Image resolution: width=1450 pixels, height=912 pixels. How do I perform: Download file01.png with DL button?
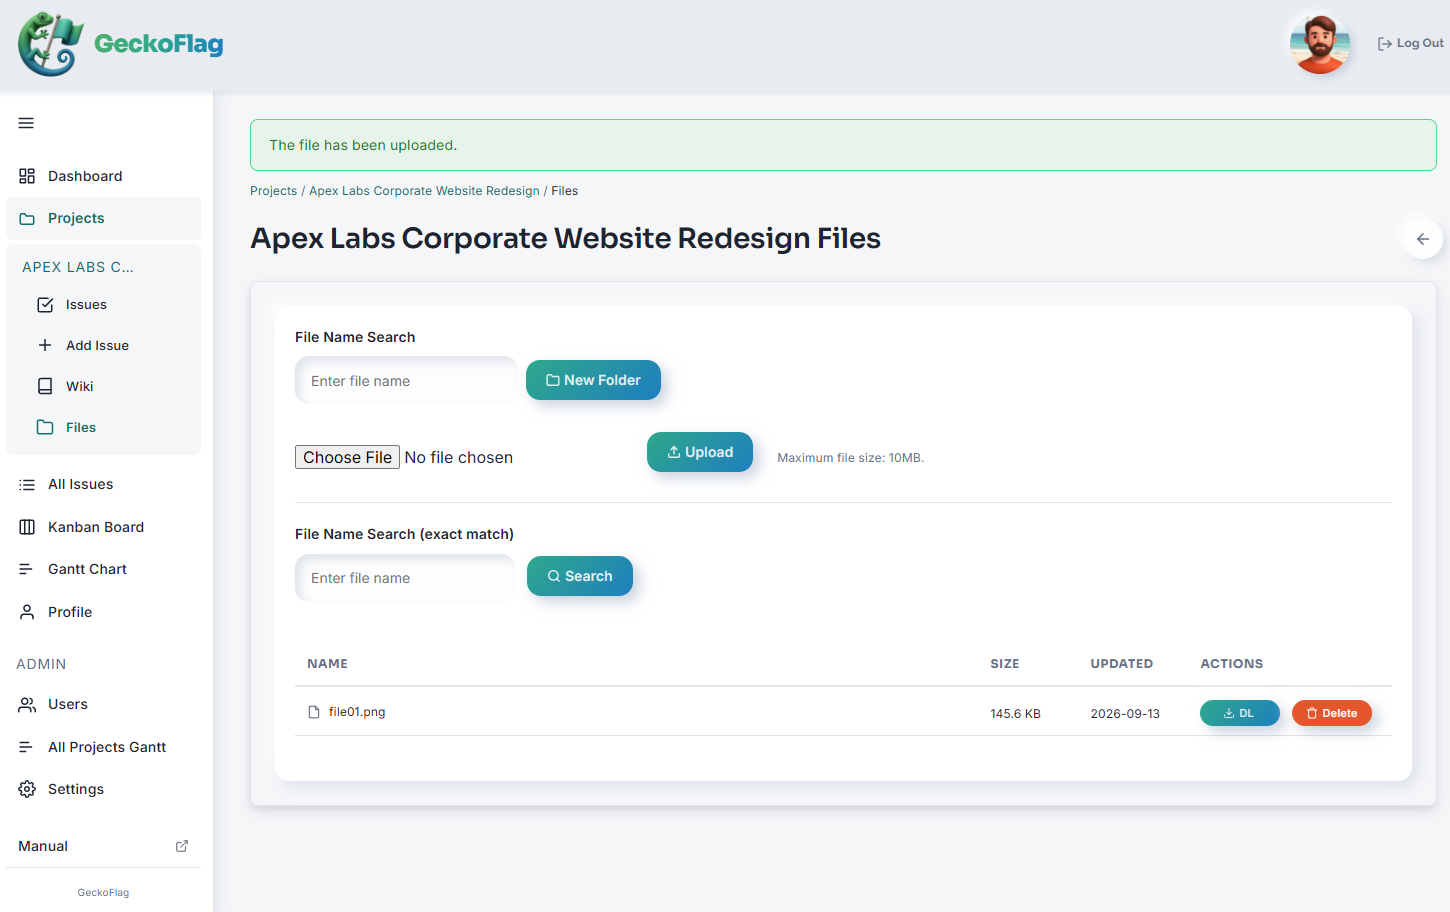[x=1240, y=713]
